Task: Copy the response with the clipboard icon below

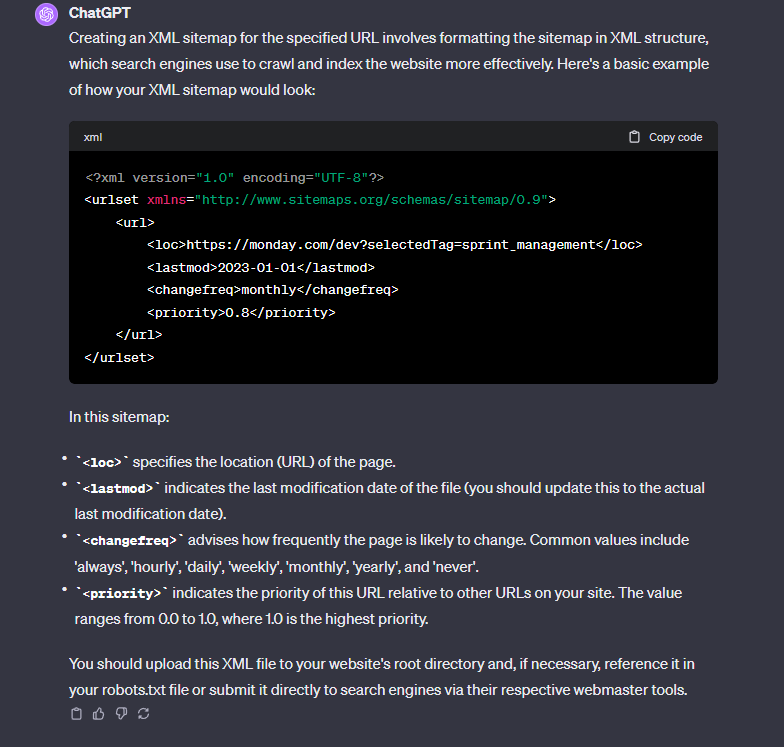Action: 77,713
